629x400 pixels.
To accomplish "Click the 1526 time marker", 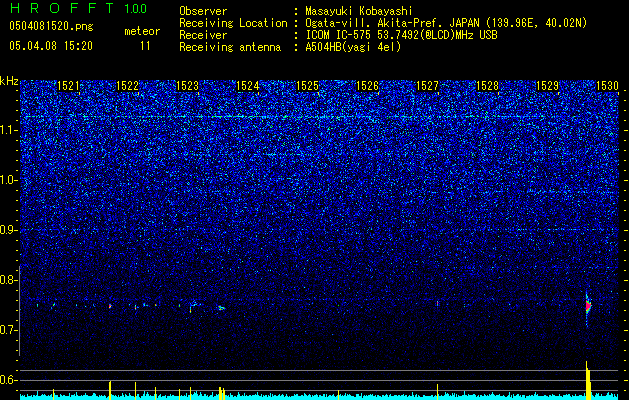I will point(367,86).
